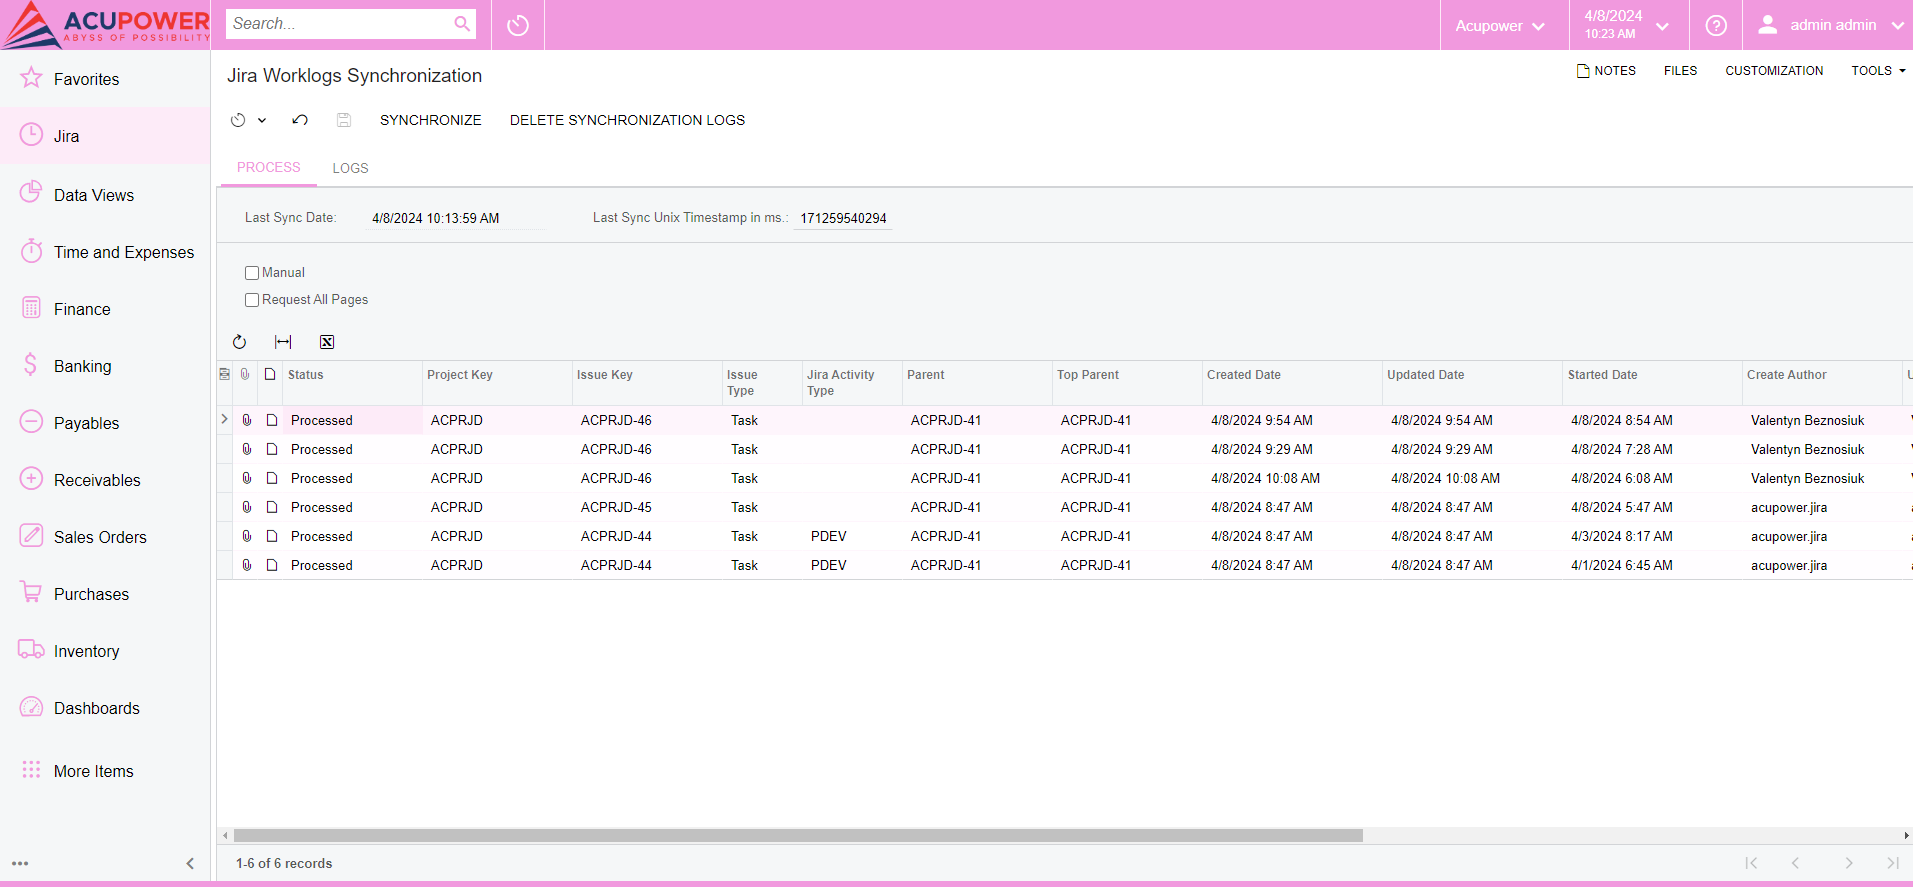Screen dimensions: 1913x887
Task: Click the search magnifier icon
Action: click(462, 24)
